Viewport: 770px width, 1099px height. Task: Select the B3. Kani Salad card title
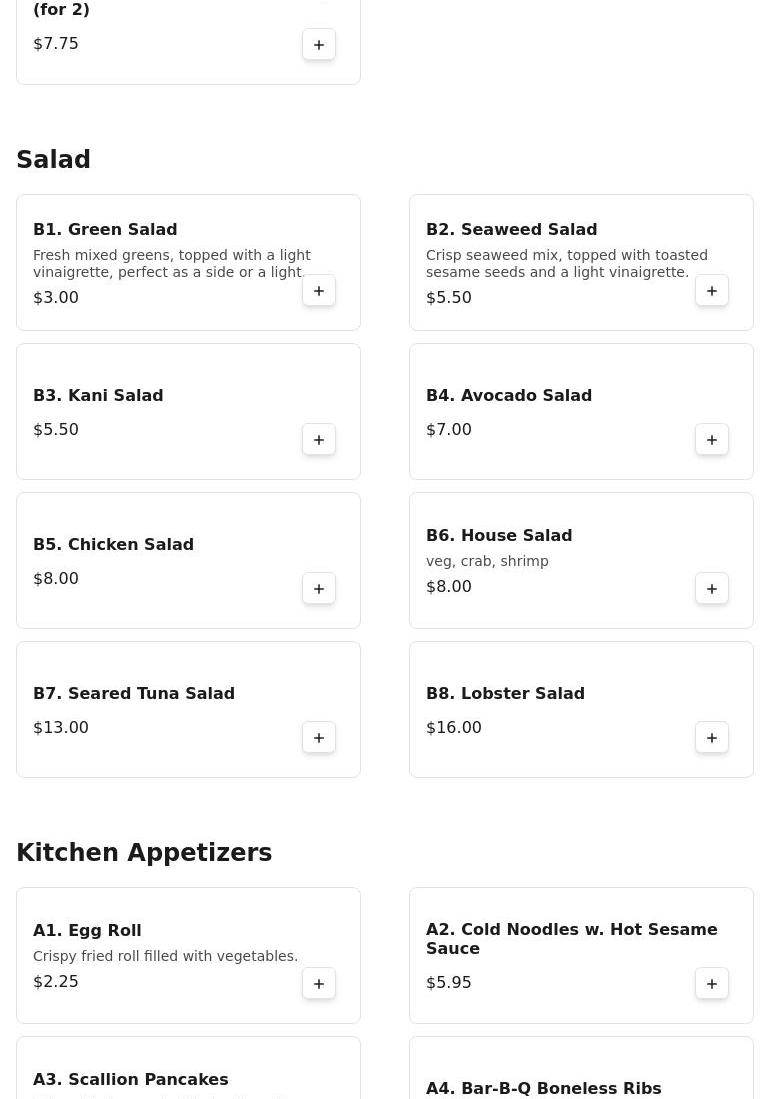(98, 395)
